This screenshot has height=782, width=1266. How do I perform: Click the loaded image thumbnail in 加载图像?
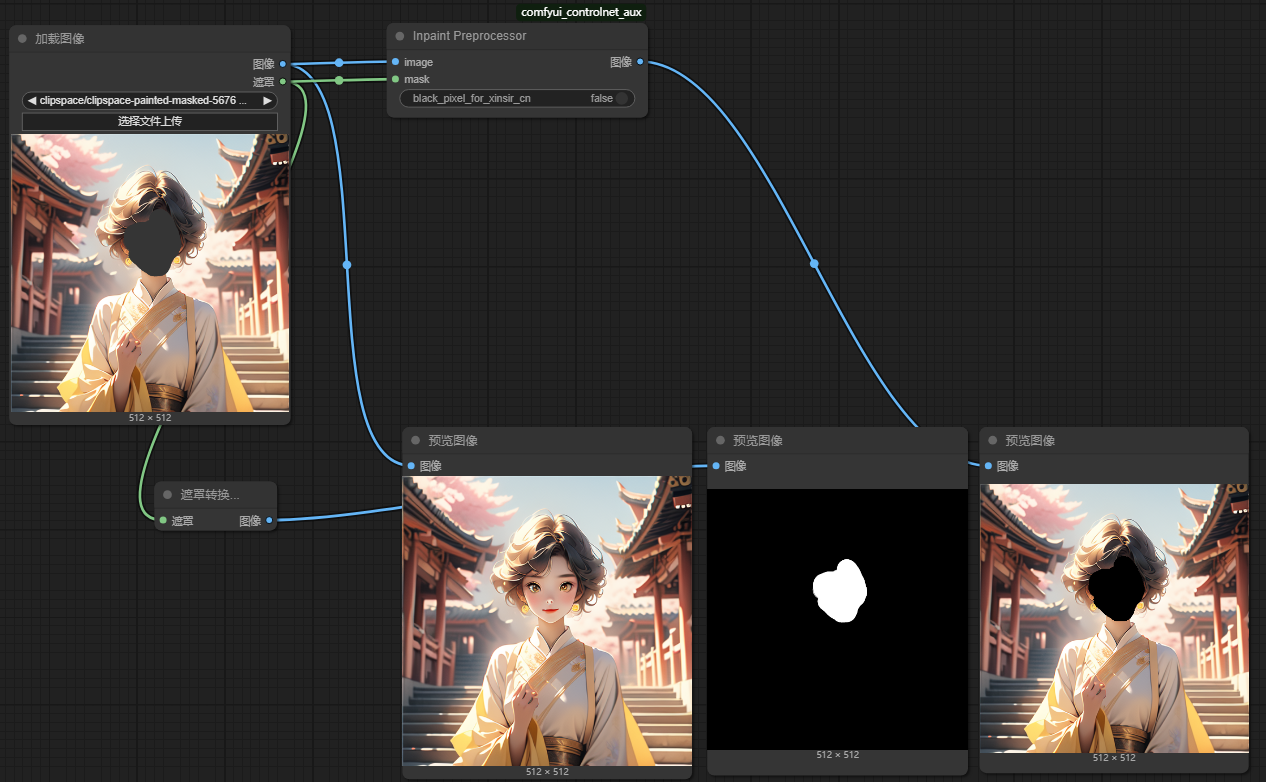tap(150, 272)
